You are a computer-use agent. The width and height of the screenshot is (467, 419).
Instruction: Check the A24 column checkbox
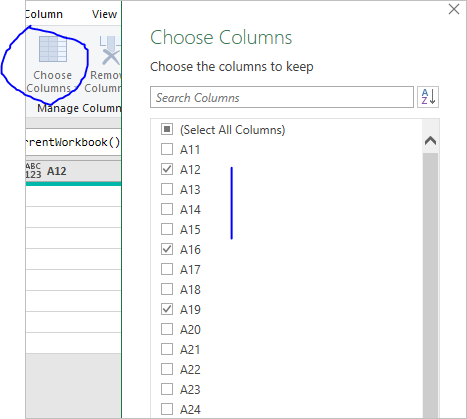167,409
